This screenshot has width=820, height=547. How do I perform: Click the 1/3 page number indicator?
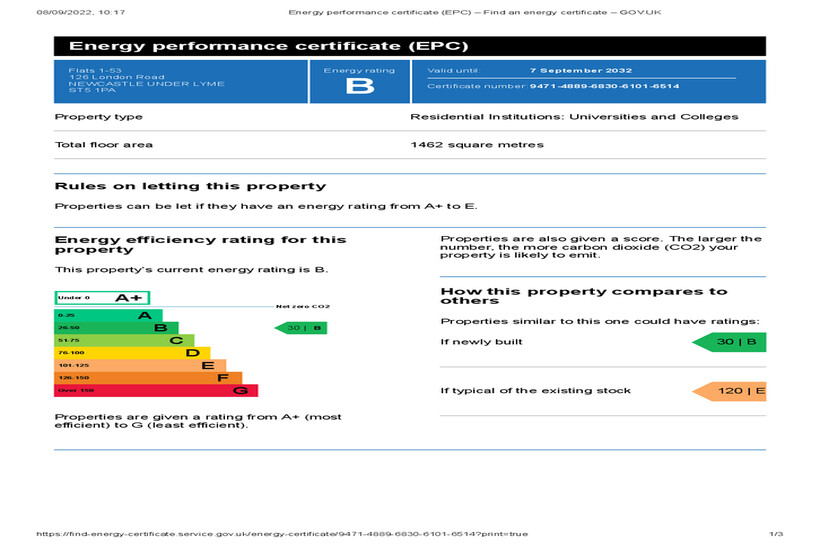(776, 534)
